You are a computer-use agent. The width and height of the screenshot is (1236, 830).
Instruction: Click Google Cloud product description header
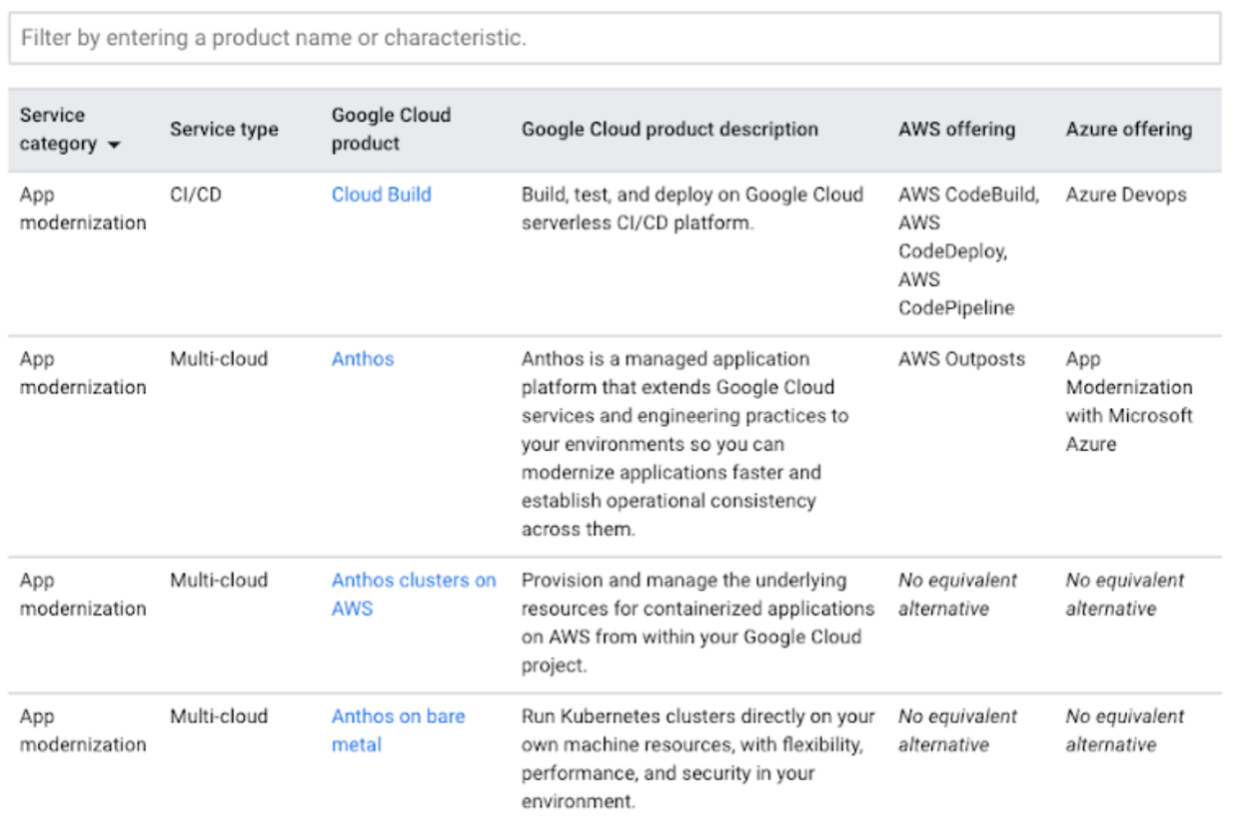670,129
